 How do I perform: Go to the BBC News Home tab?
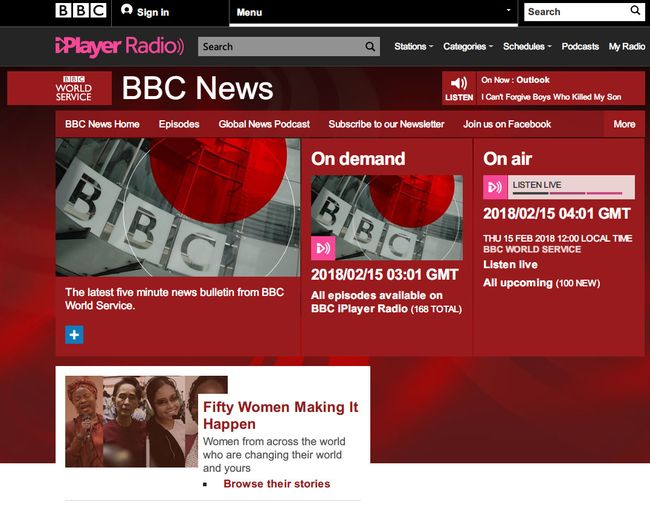[102, 124]
